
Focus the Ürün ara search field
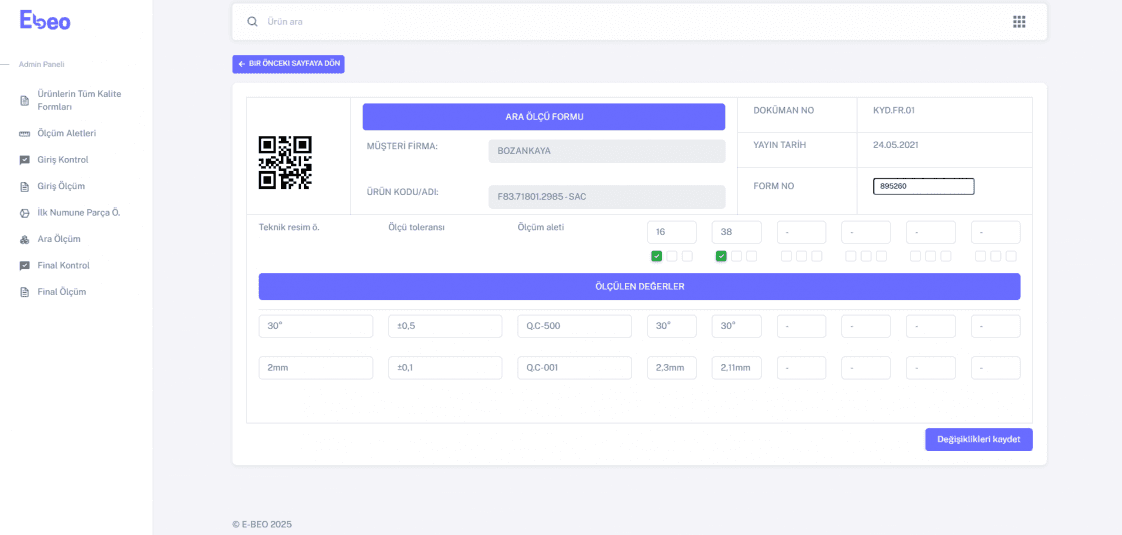tap(630, 21)
